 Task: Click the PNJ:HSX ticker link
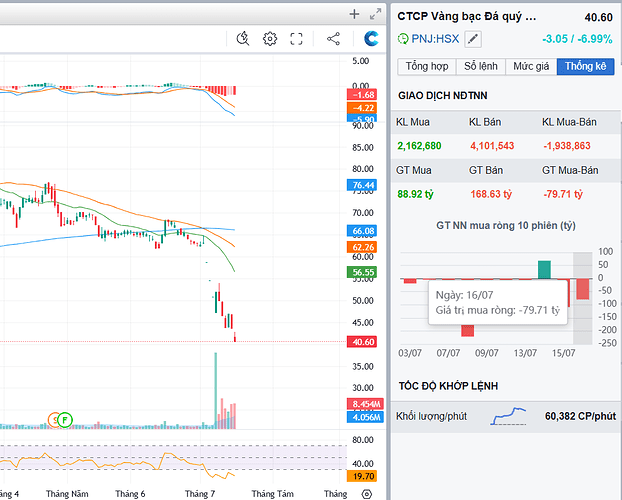[435, 39]
